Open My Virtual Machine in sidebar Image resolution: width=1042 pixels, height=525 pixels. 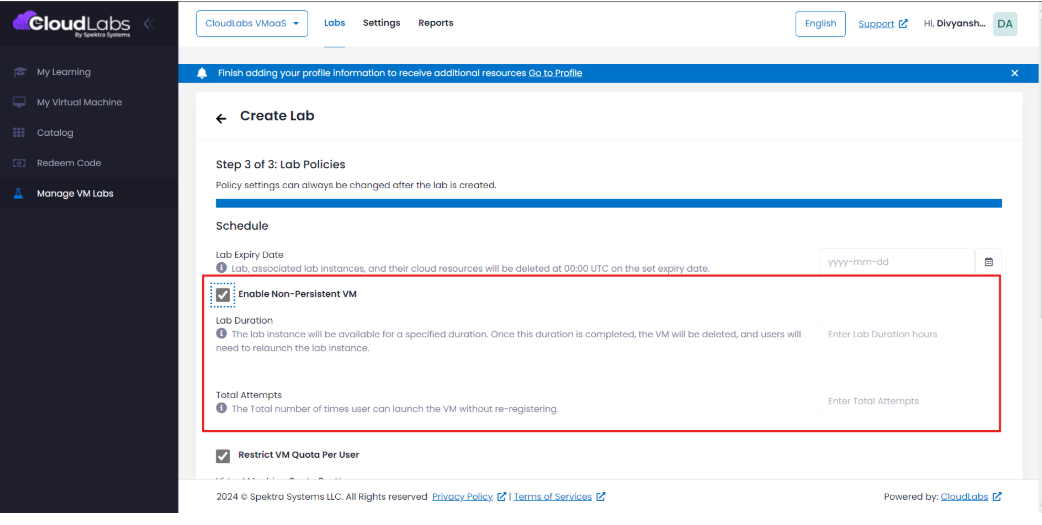coord(89,102)
